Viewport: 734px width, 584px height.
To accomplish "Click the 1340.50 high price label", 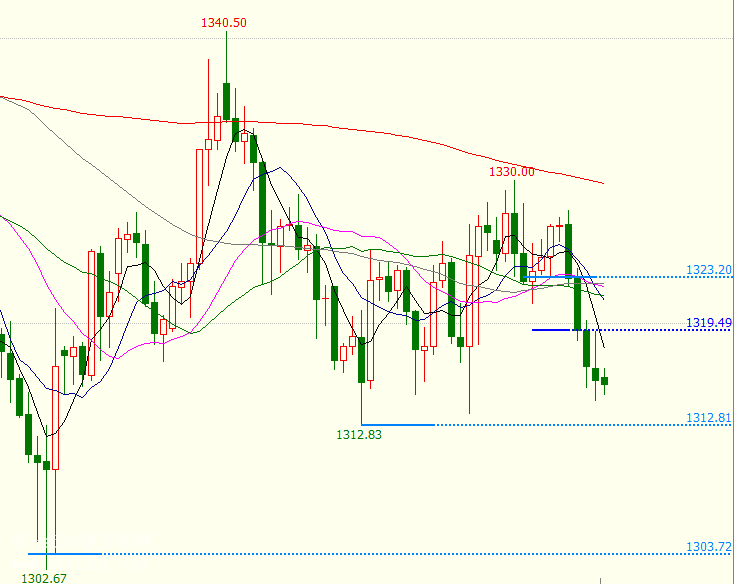I will (224, 22).
